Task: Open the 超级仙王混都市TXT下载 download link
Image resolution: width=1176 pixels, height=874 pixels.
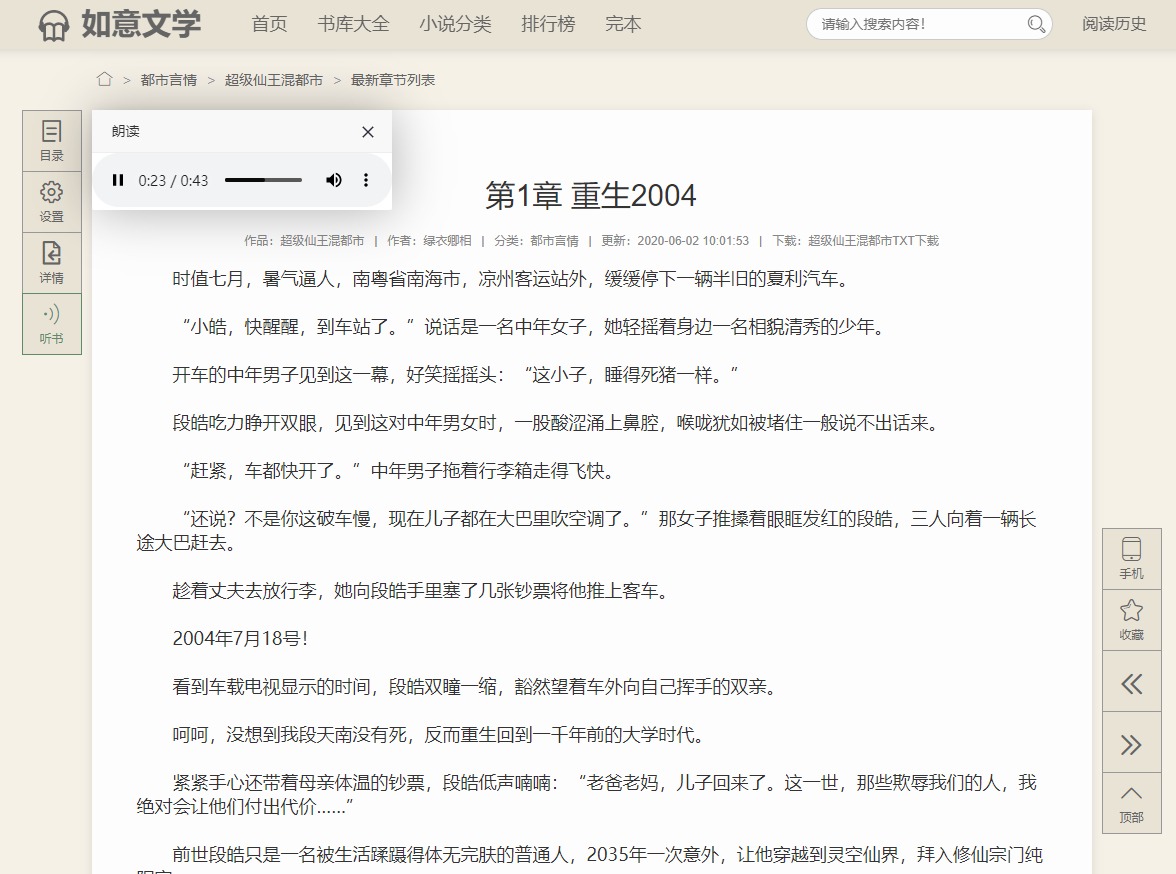Action: tap(873, 241)
